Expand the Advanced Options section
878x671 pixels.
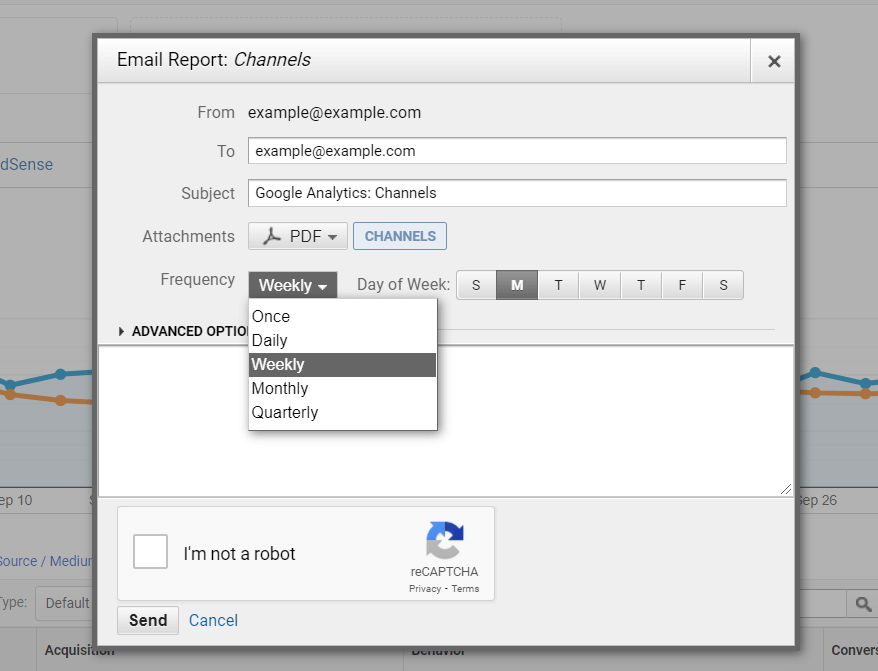tap(183, 332)
